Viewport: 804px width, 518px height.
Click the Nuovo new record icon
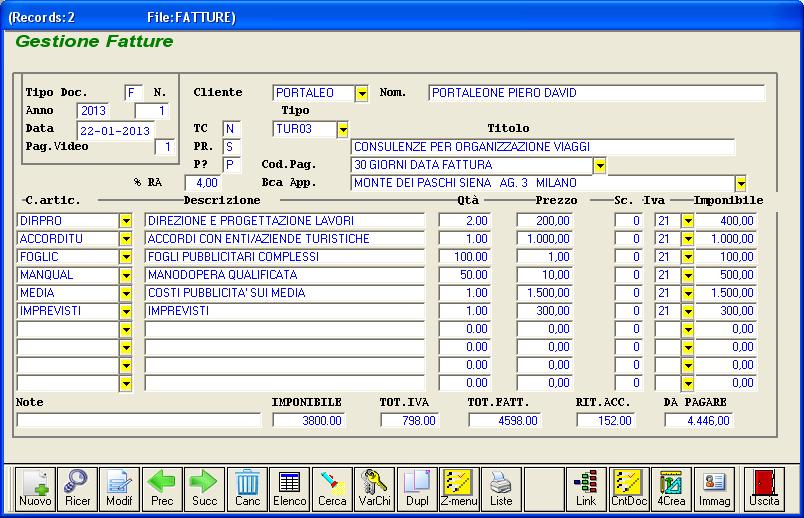click(x=35, y=489)
